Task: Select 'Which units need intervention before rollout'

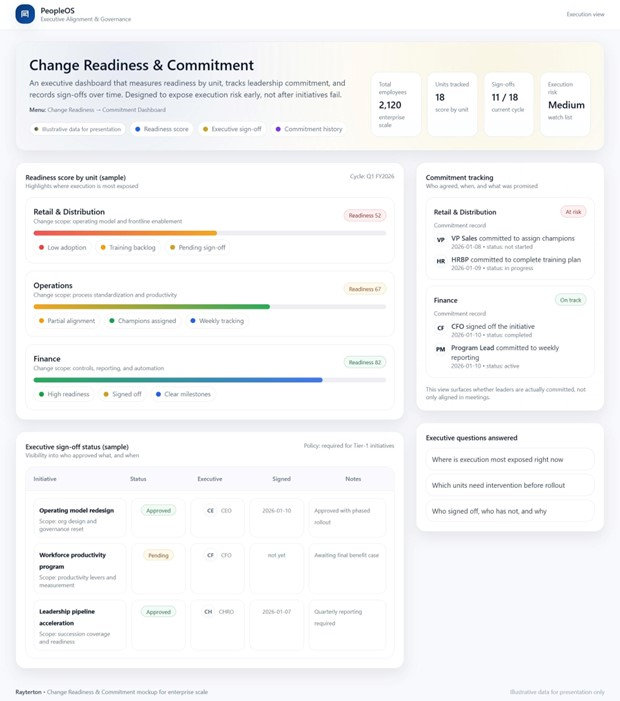Action: [510, 486]
